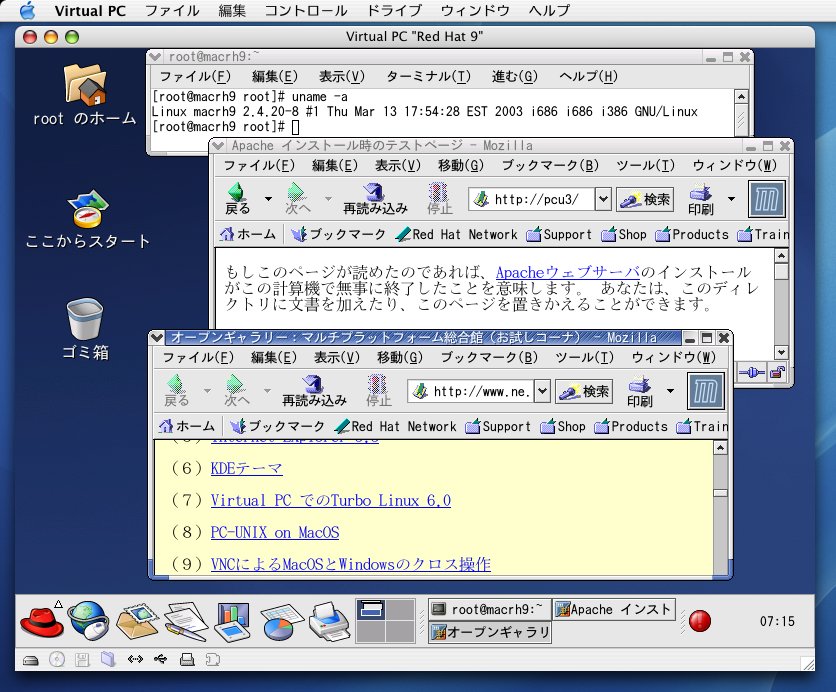836x692 pixels.
Task: Launch the presentation app chart icon
Action: click(232, 622)
